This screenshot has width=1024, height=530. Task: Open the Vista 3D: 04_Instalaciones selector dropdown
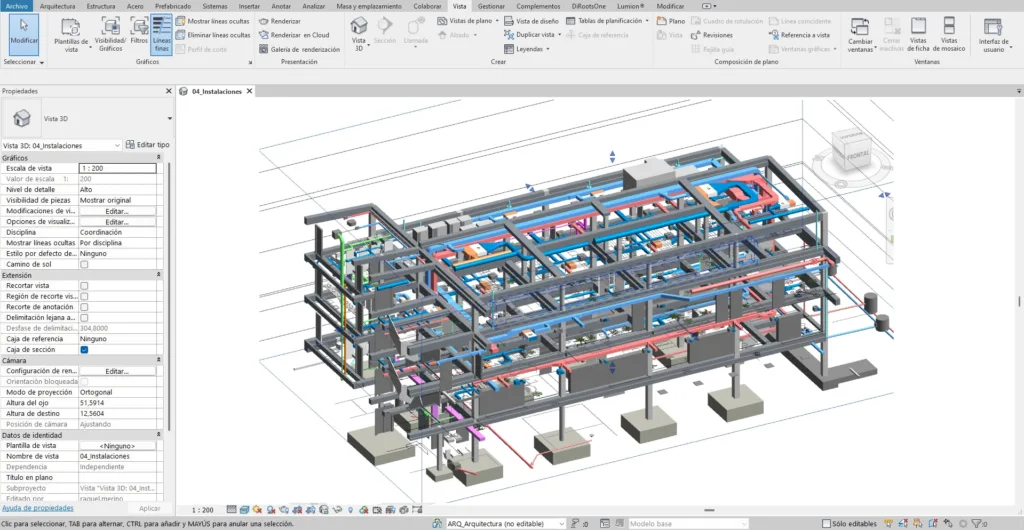[117, 145]
